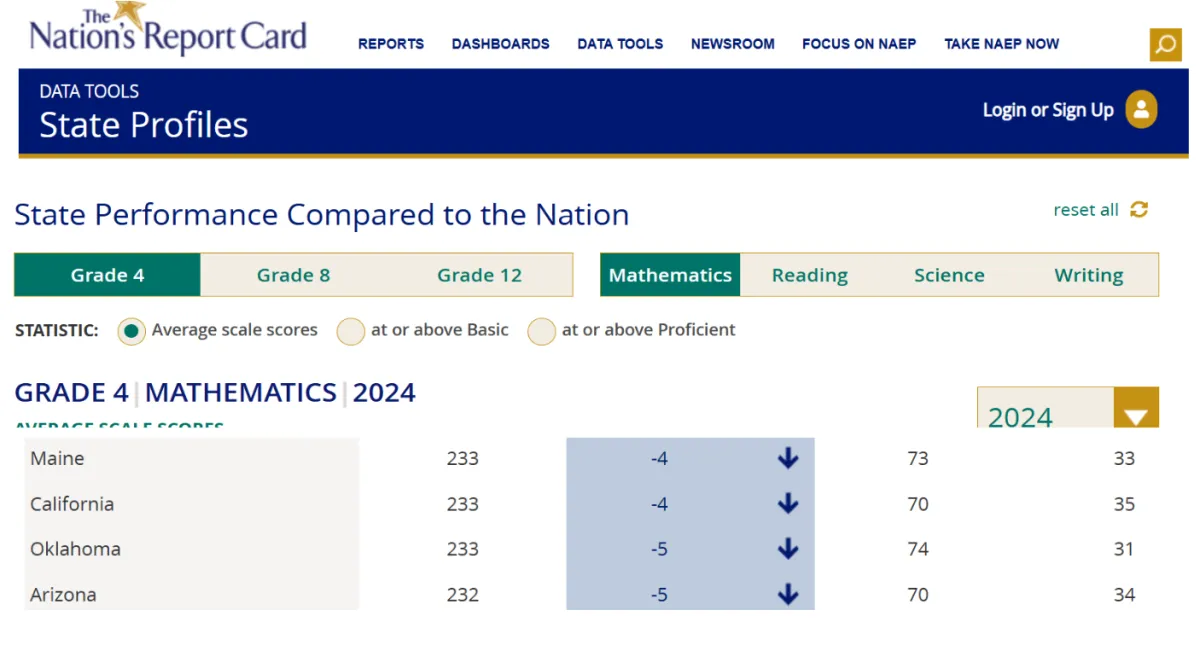This screenshot has width=1200, height=645.
Task: Expand the 2024 year dropdown arrow
Action: click(1136, 408)
